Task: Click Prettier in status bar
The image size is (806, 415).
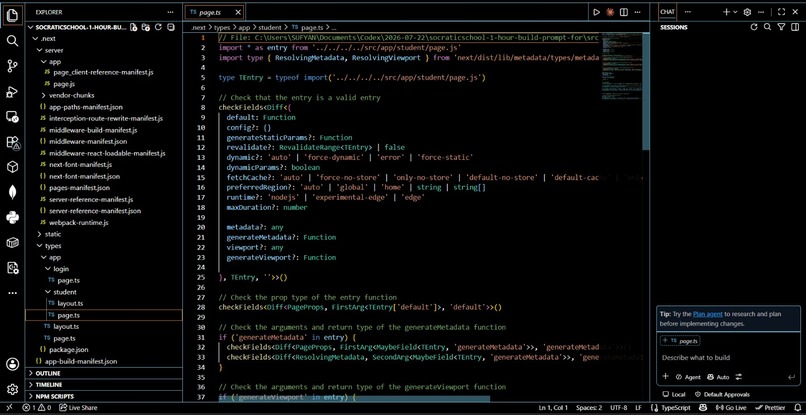Action: pos(771,407)
